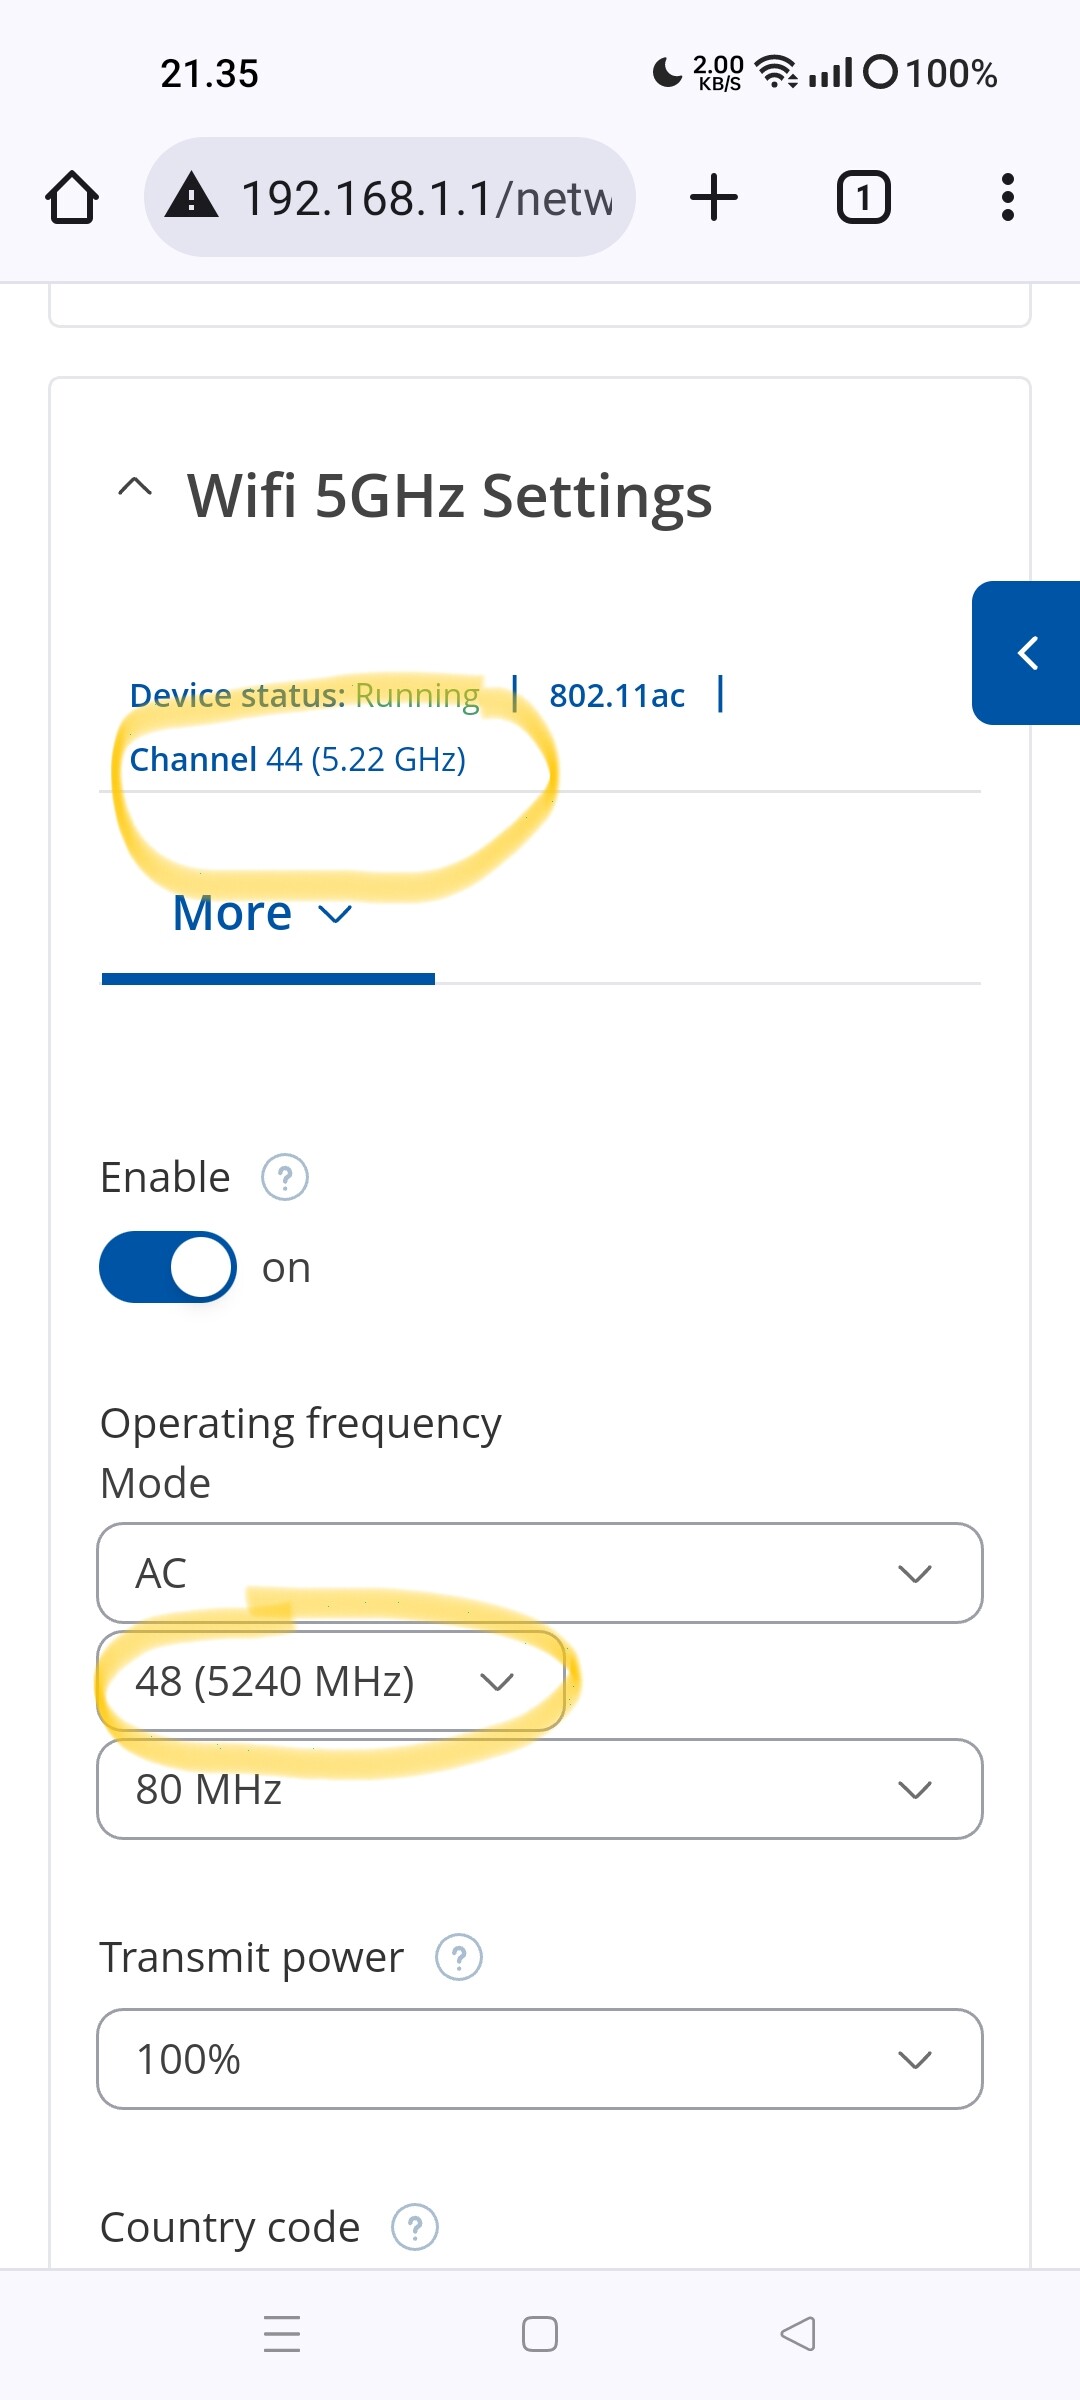Open the blue side panel arrow
Screen dimensions: 1080x2400
pyautogui.click(x=1027, y=653)
